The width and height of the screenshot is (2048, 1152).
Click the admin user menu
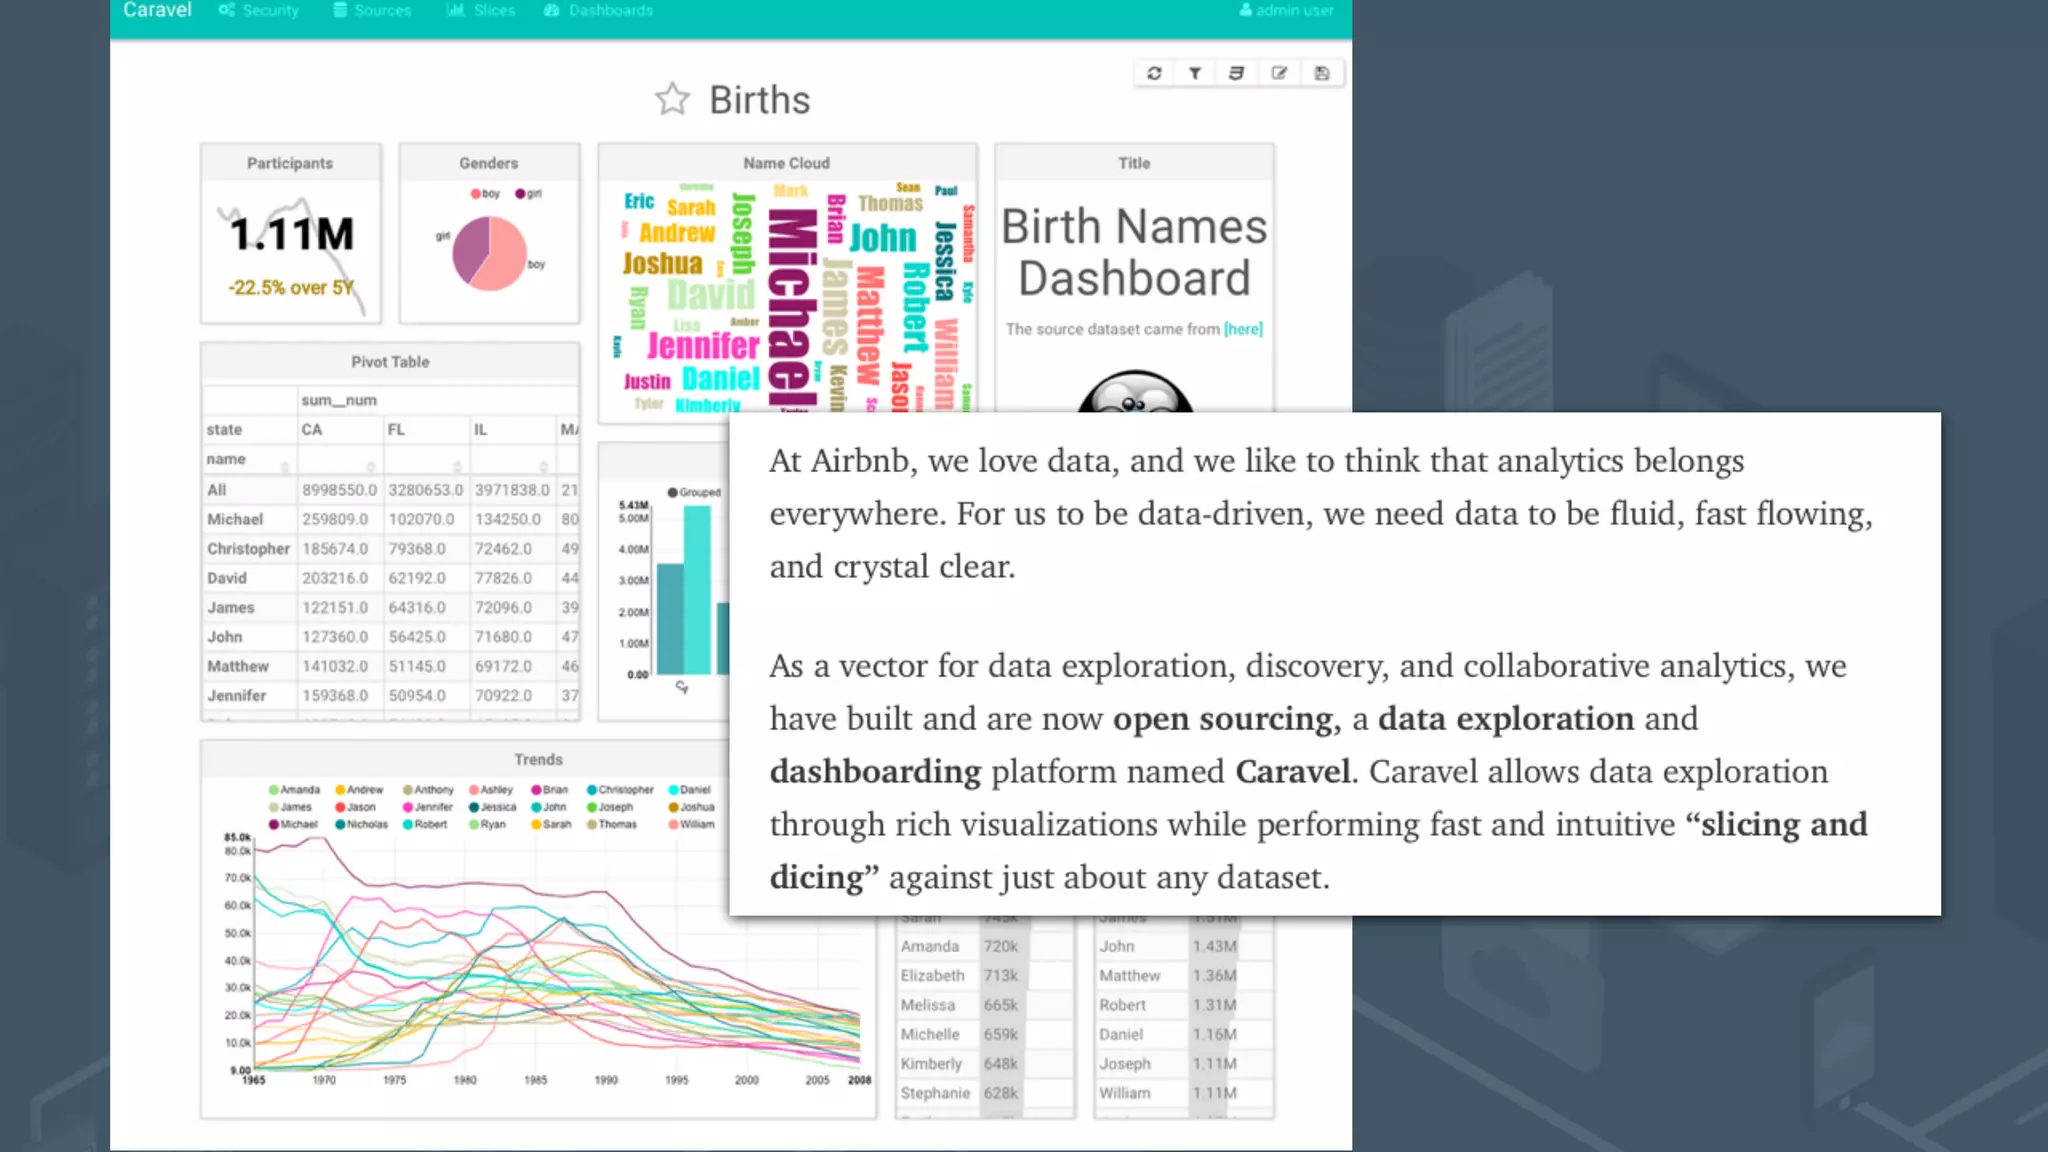click(x=1286, y=10)
